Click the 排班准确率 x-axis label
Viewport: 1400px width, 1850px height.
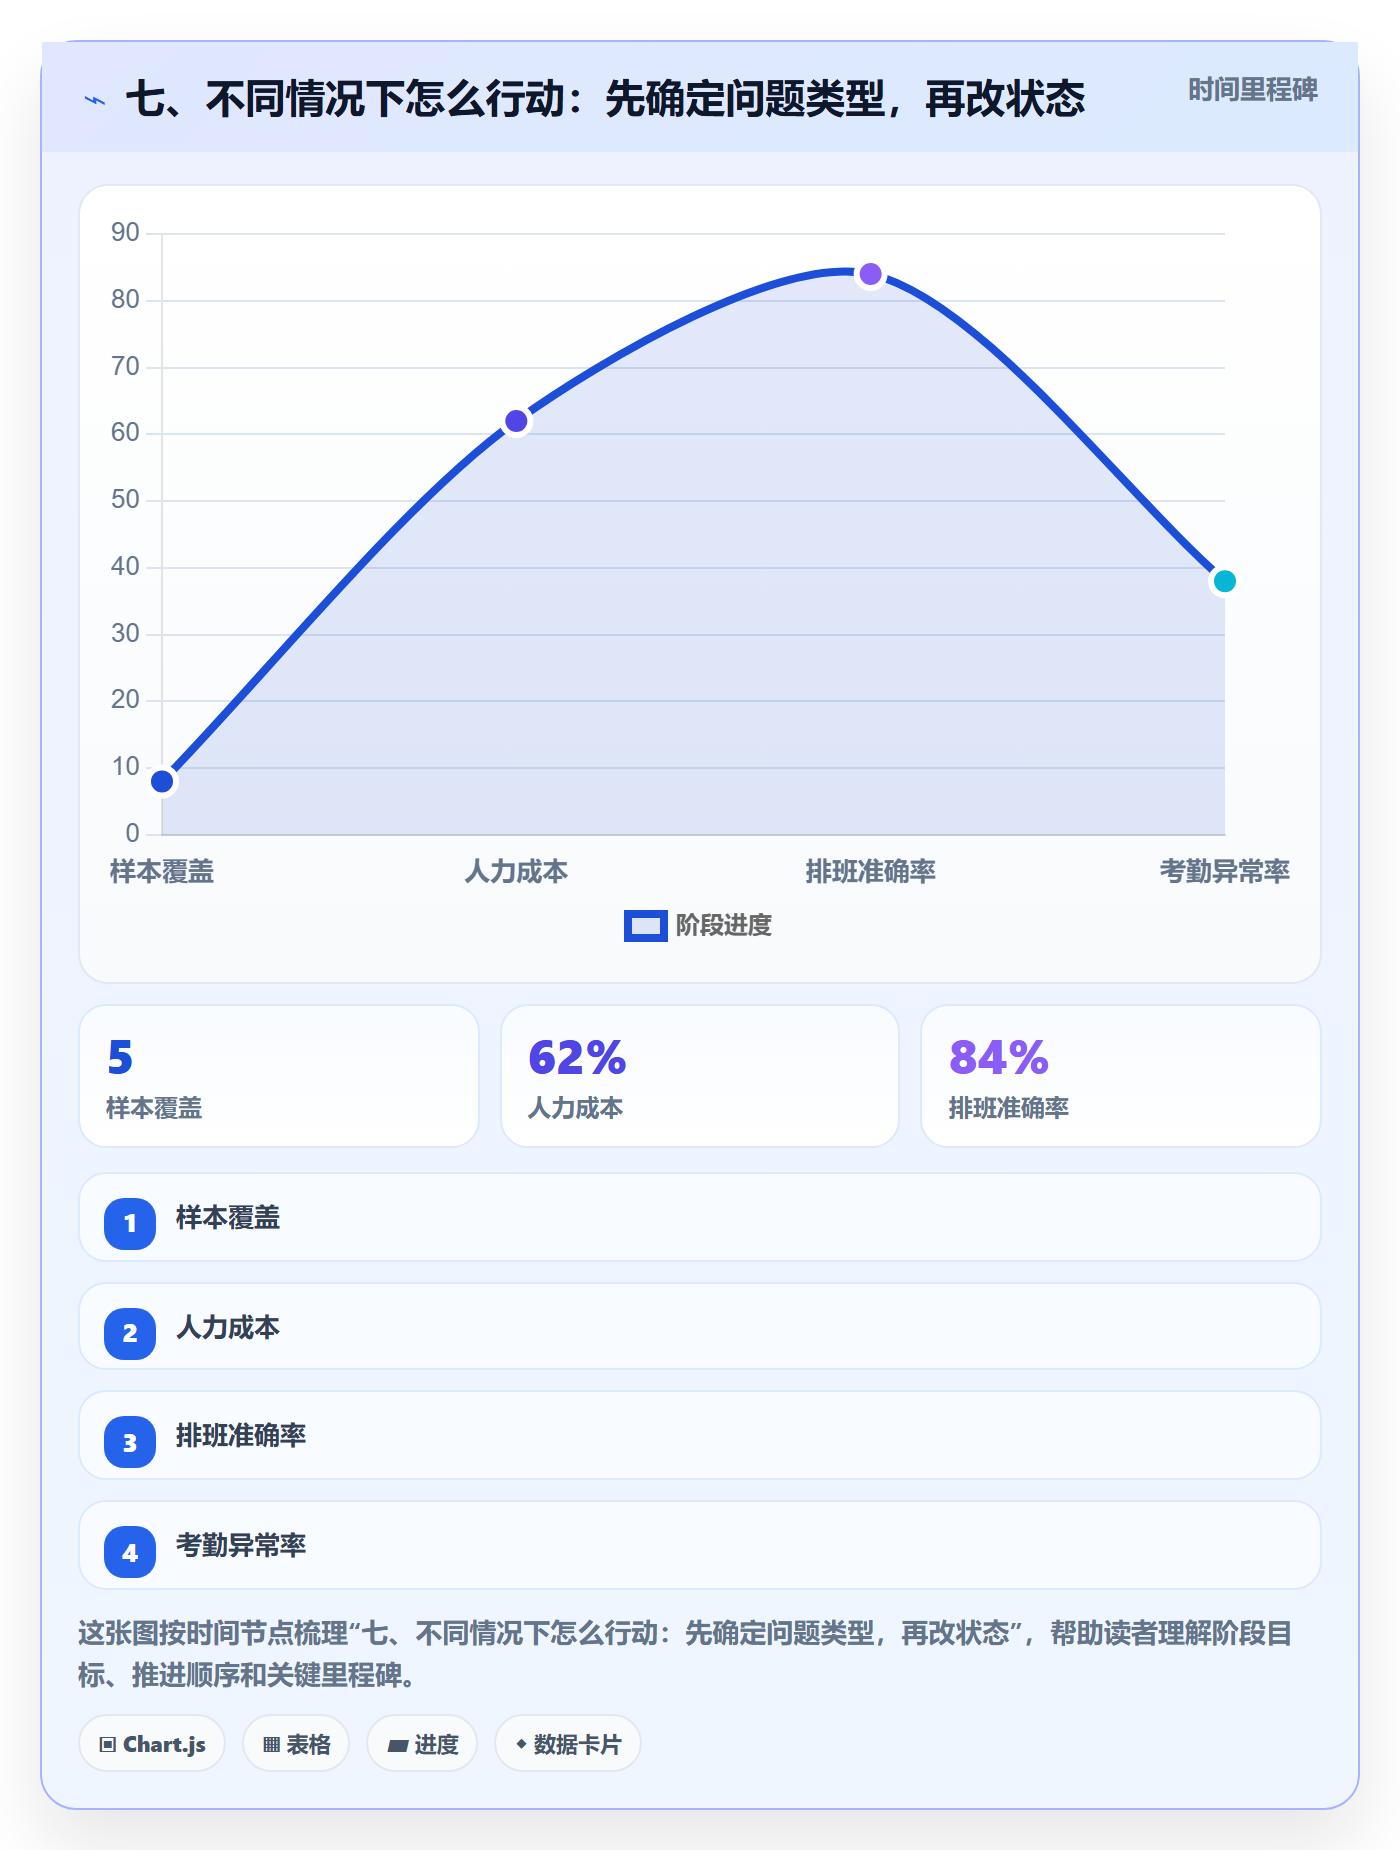coord(871,872)
